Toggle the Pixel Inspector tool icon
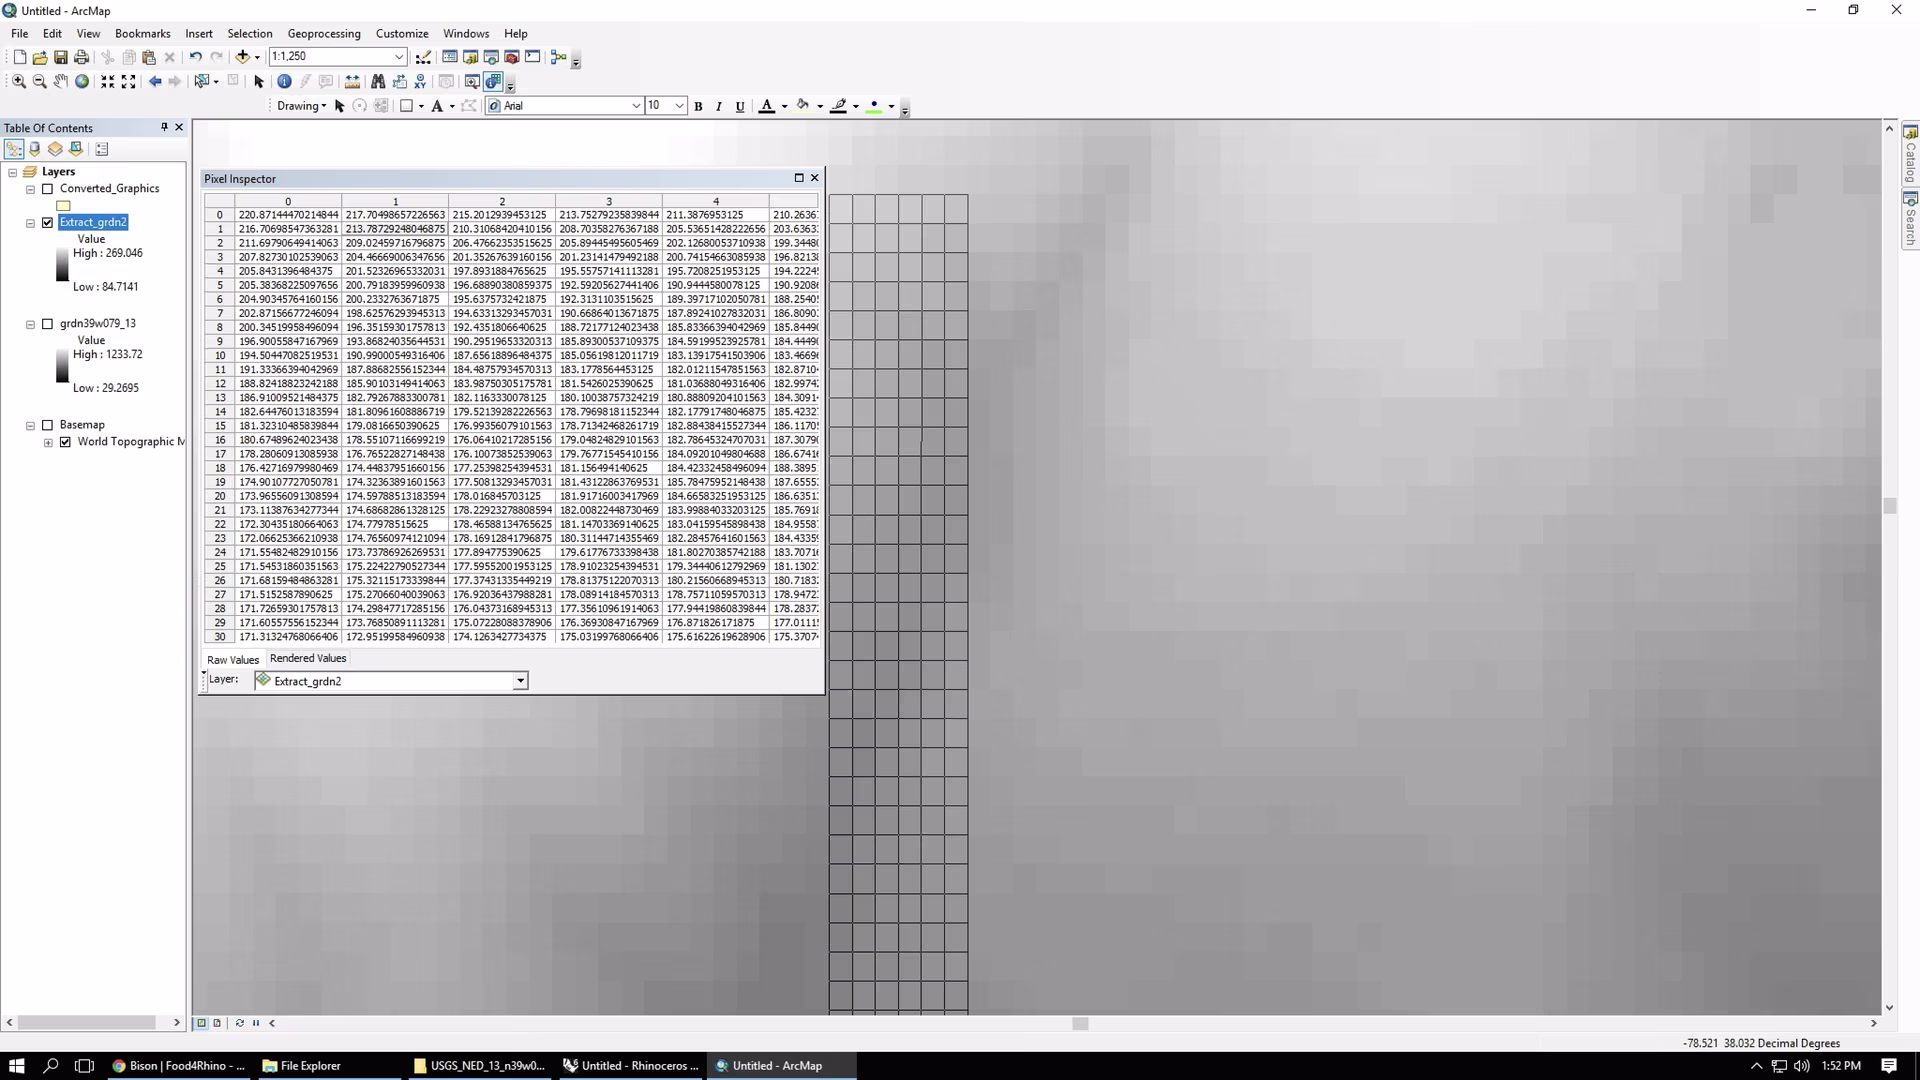Viewport: 1920px width, 1080px height. coord(493,82)
